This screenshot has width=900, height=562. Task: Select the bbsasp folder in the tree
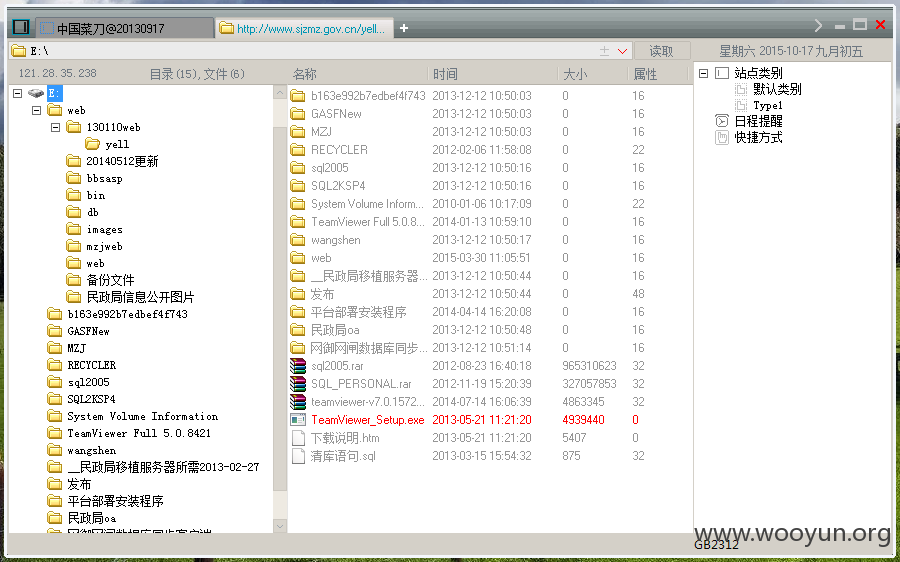click(x=104, y=178)
